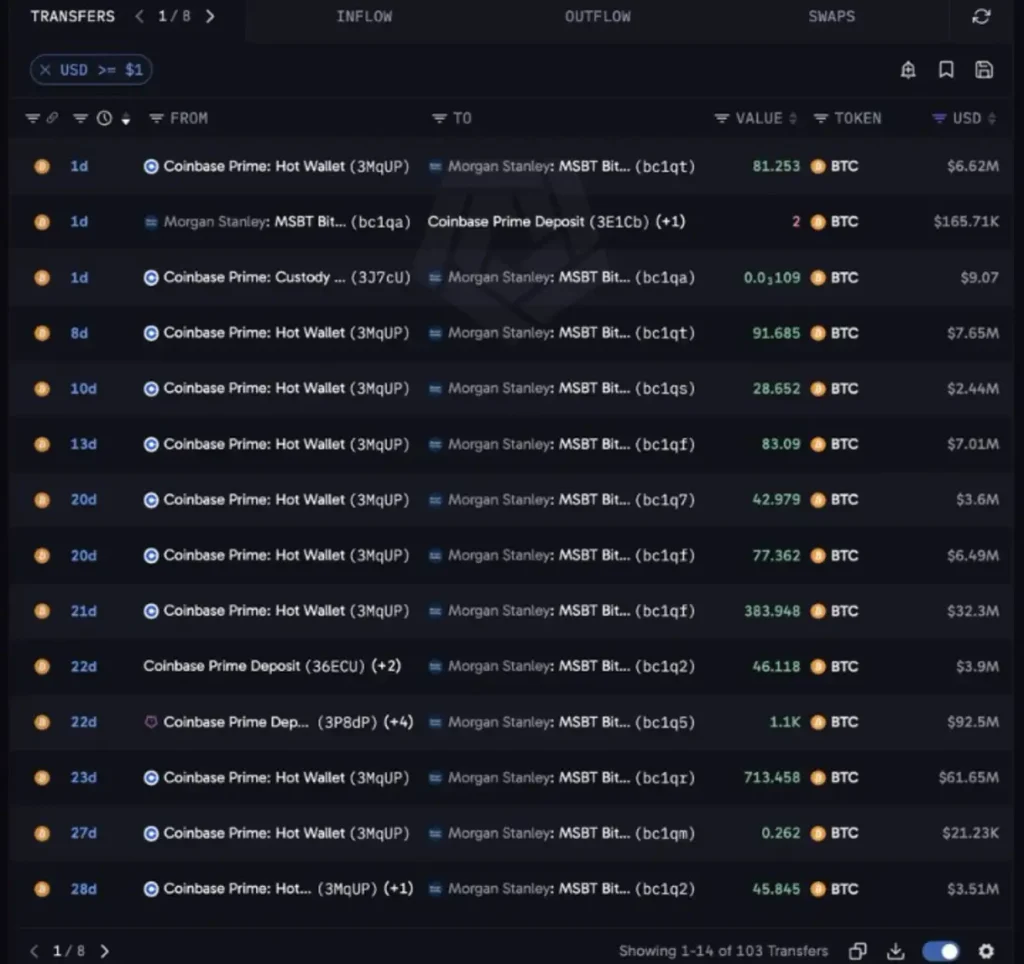This screenshot has height=964, width=1024.
Task: Click BTC token in the $7.01M row
Action: 835,444
